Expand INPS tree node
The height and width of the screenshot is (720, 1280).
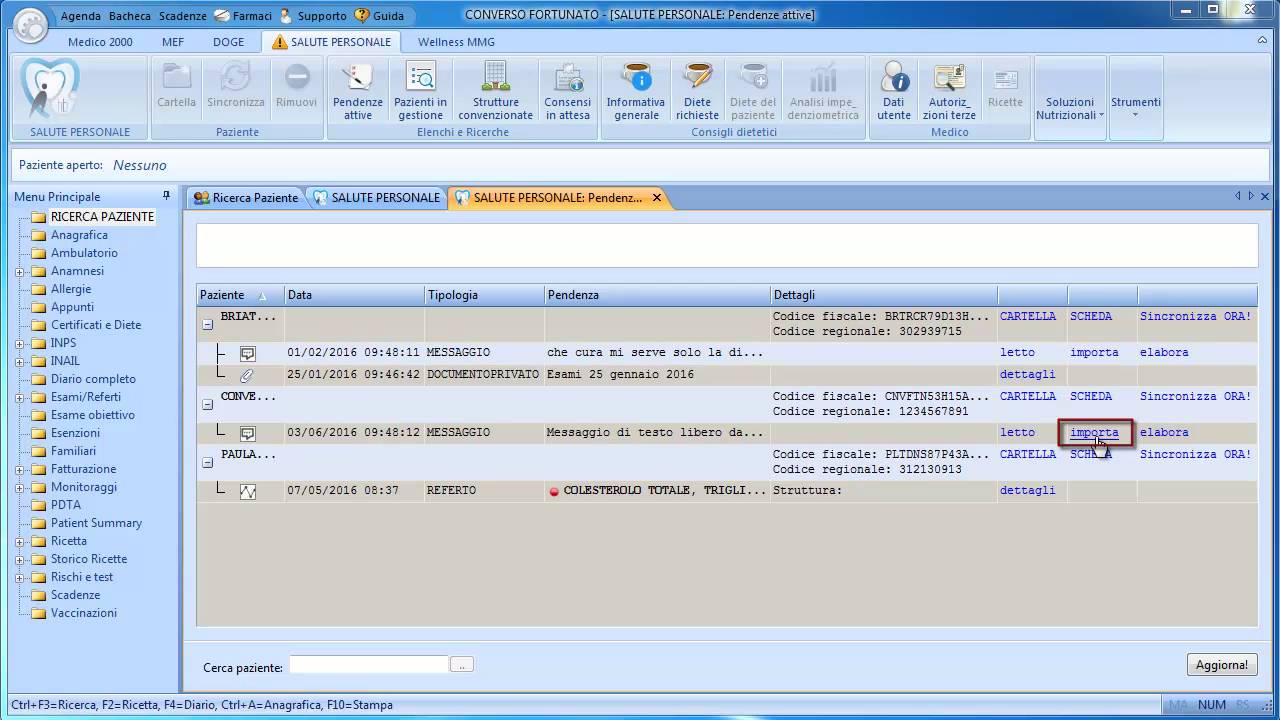point(19,344)
